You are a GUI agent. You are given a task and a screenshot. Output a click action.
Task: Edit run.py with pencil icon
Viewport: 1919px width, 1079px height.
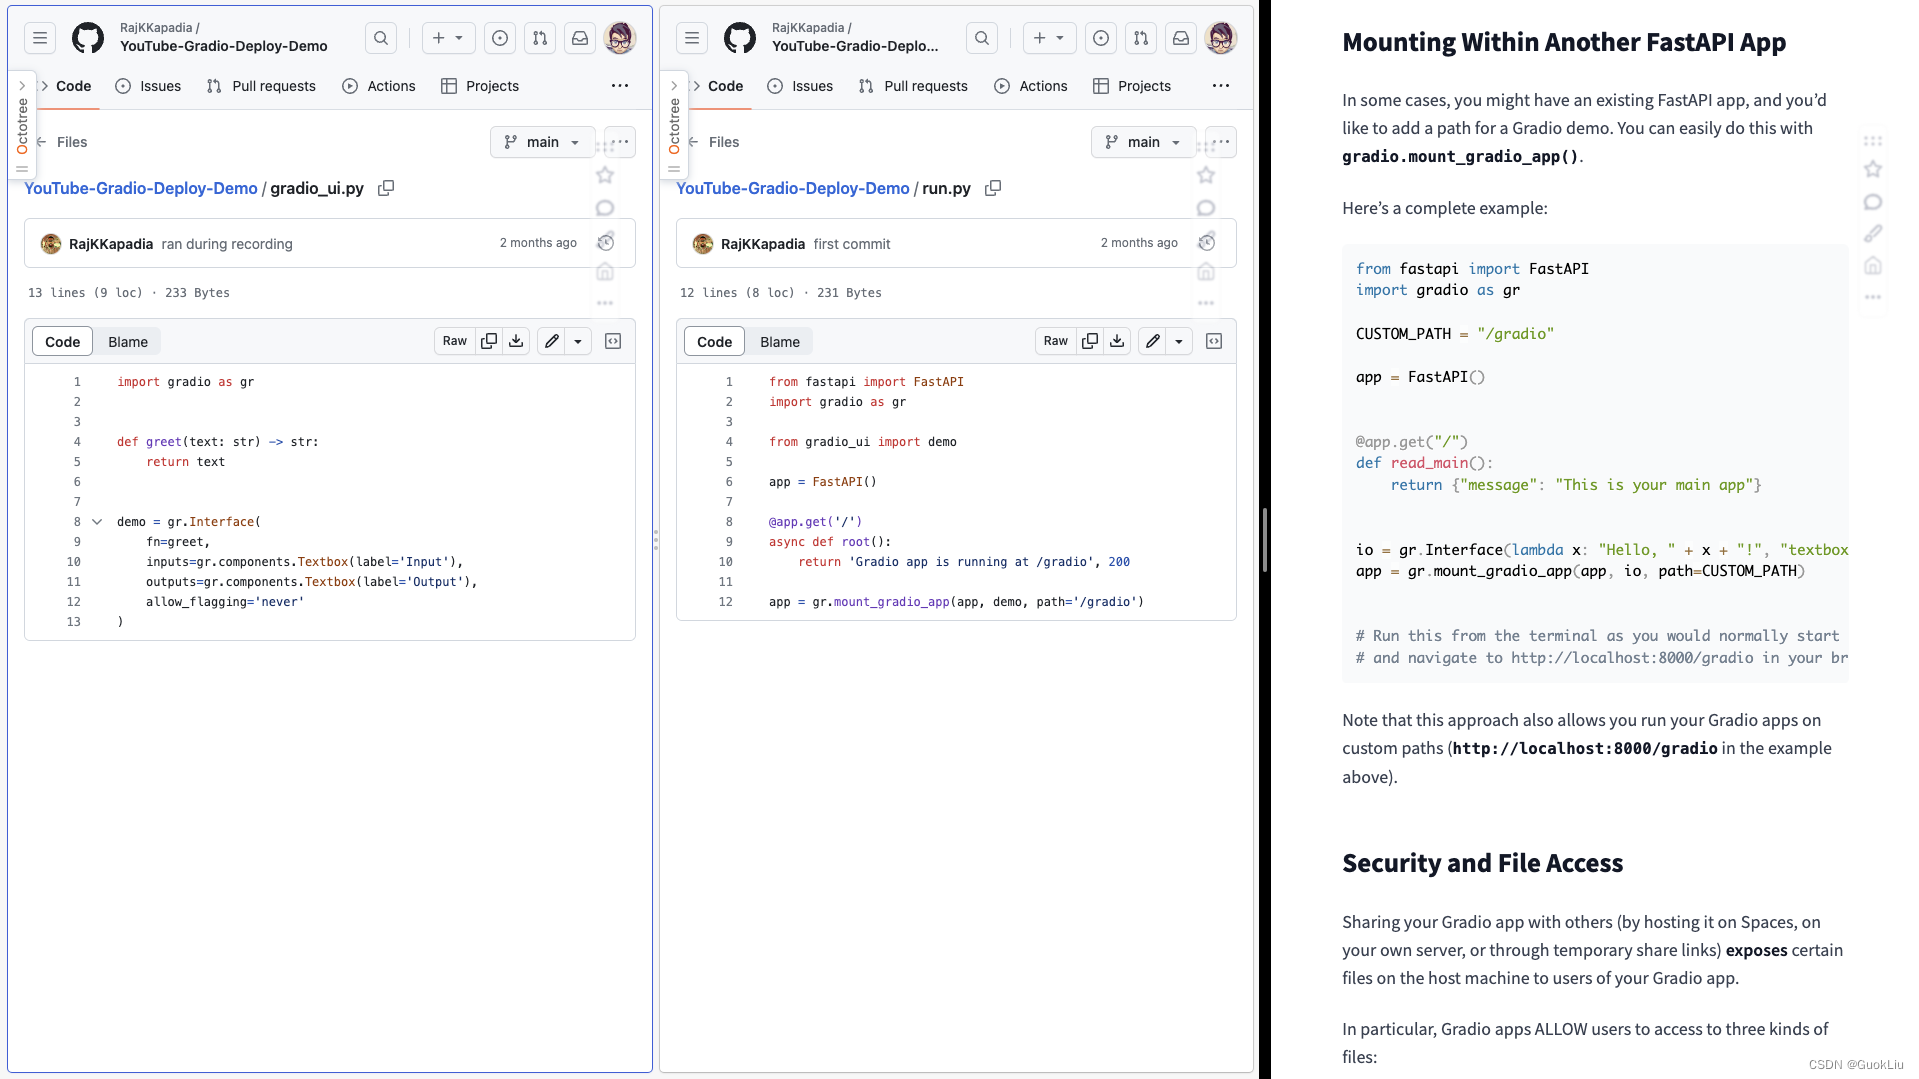point(1153,341)
